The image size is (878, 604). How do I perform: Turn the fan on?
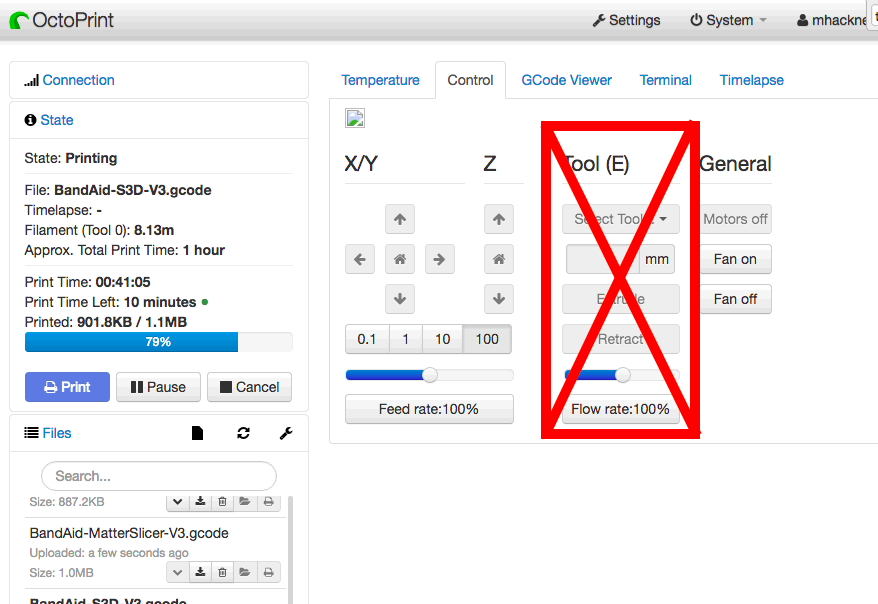[735, 259]
